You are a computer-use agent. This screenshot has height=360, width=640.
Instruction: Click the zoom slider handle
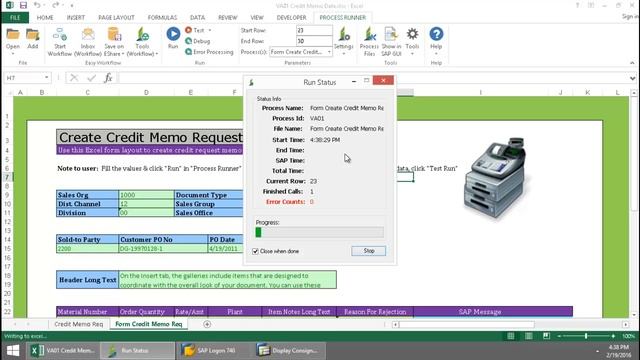click(x=586, y=336)
